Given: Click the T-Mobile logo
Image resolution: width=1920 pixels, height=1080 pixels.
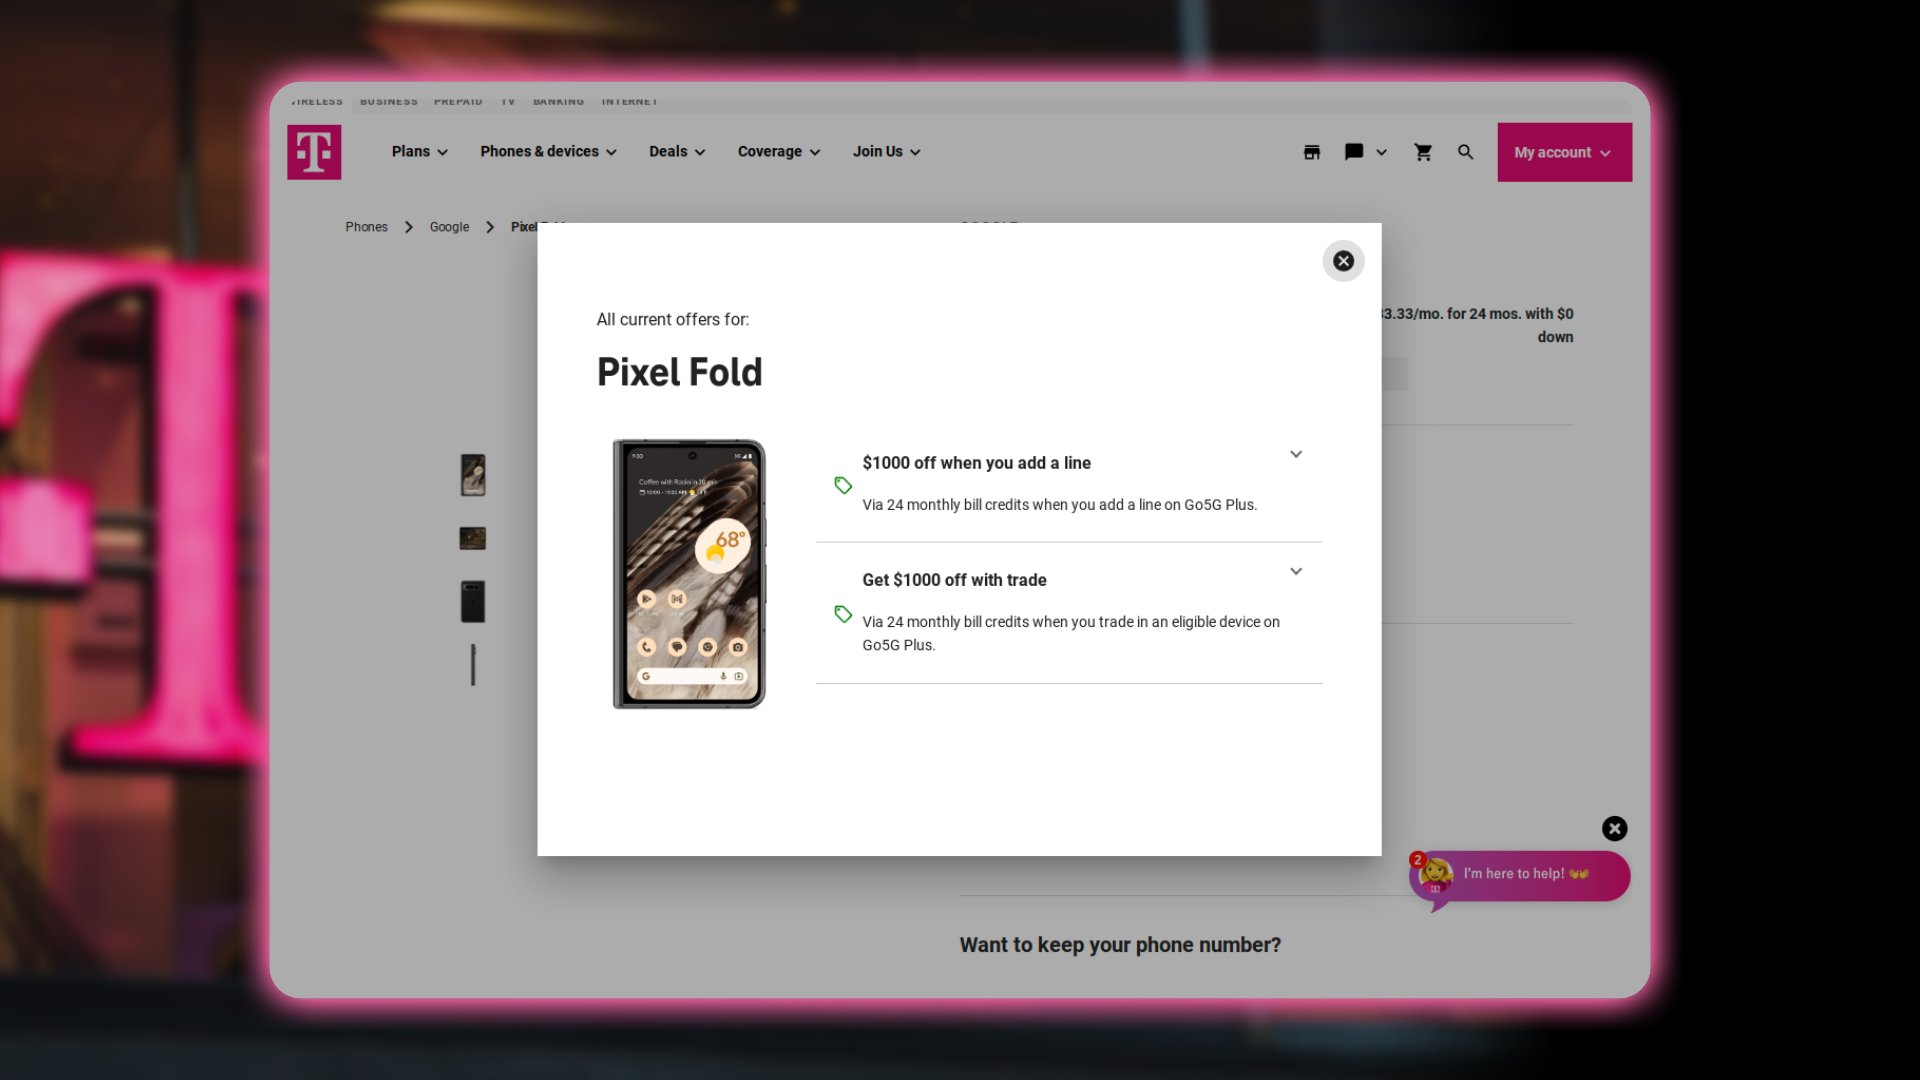Looking at the screenshot, I should (x=314, y=152).
